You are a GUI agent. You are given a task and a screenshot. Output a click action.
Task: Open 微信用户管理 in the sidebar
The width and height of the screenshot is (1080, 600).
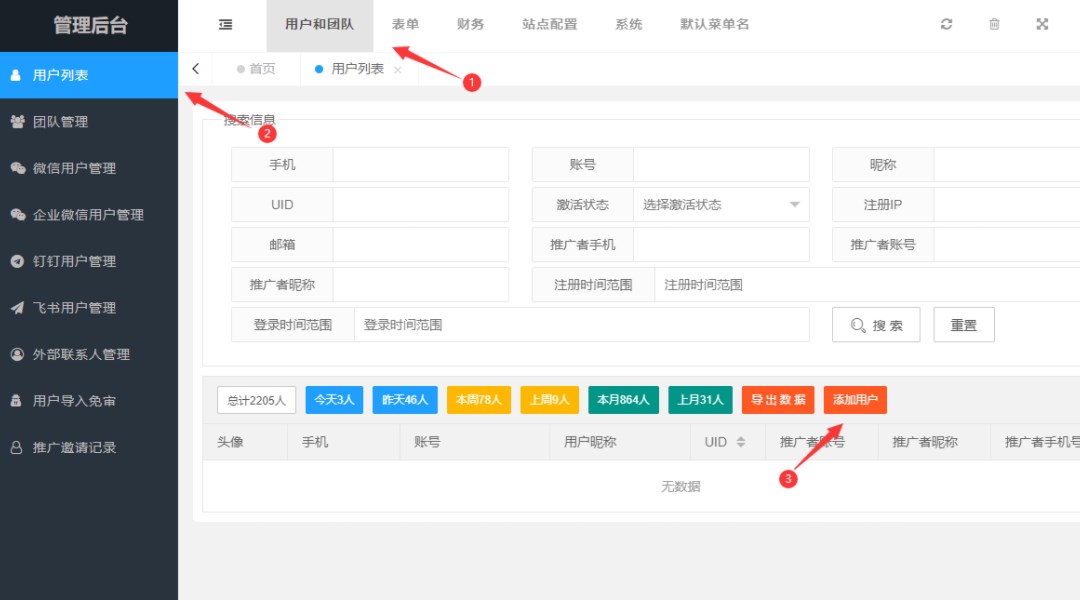point(74,168)
